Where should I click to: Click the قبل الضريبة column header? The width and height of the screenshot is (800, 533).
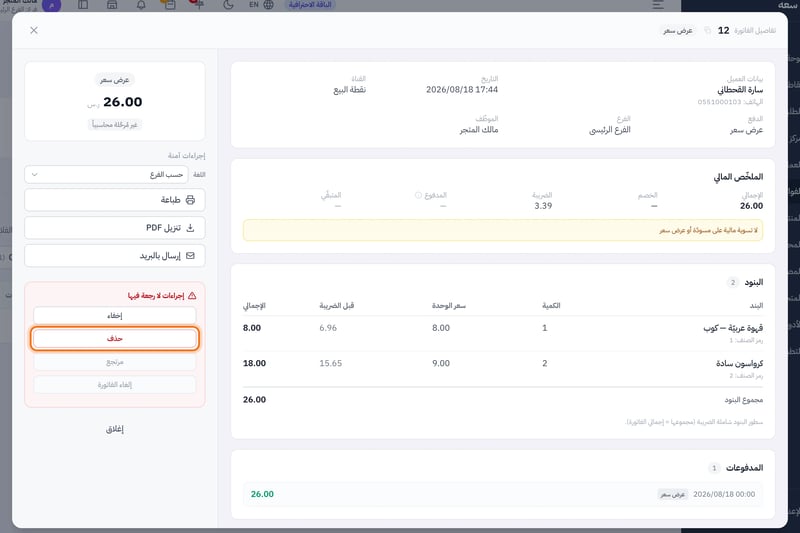(x=336, y=306)
